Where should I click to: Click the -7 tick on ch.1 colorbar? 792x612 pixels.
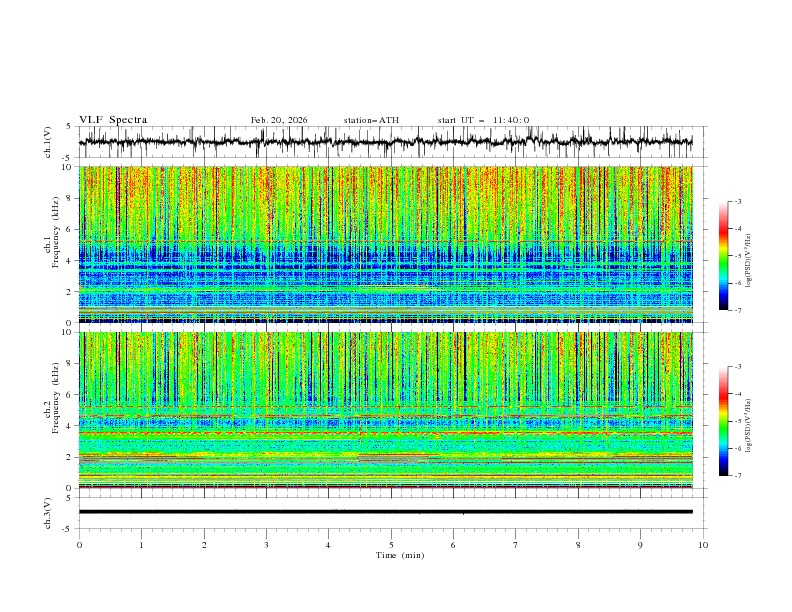coord(737,310)
